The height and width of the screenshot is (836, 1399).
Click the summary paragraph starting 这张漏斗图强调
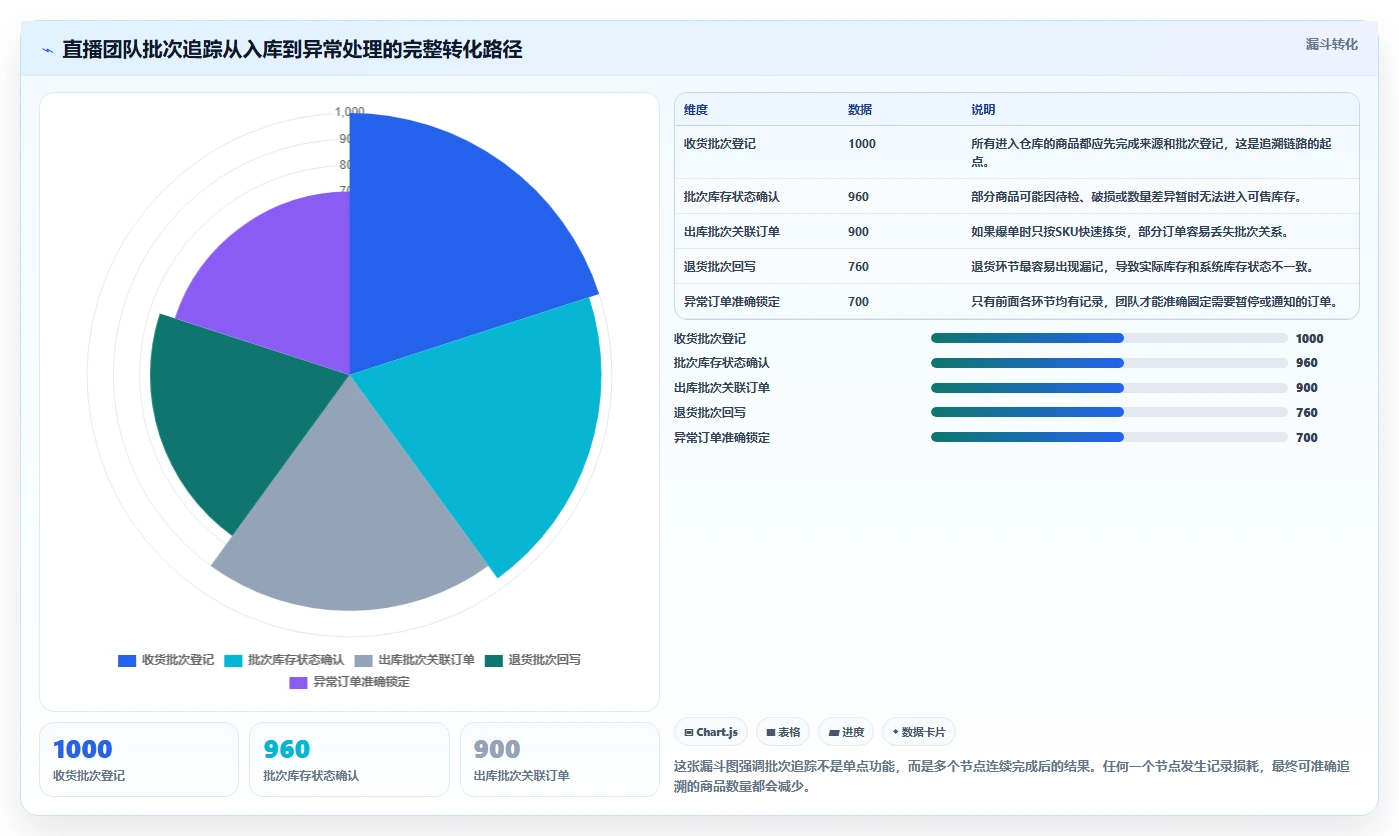[1012, 776]
